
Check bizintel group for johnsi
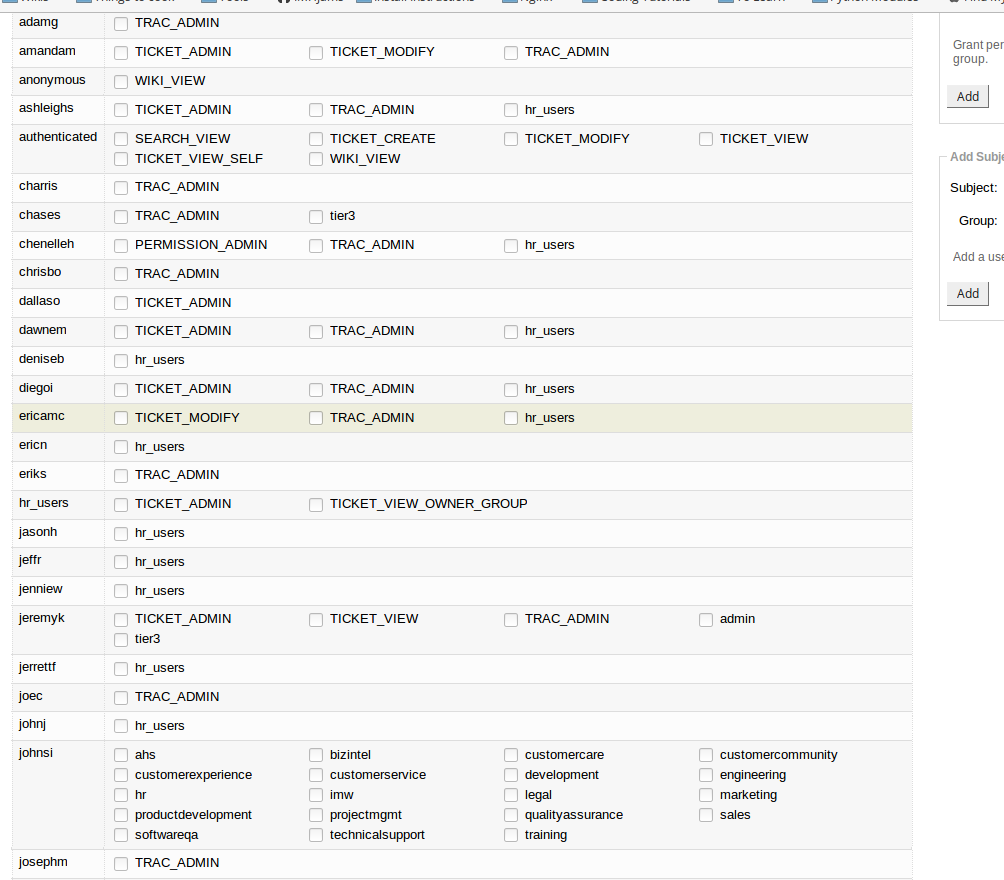coord(316,755)
